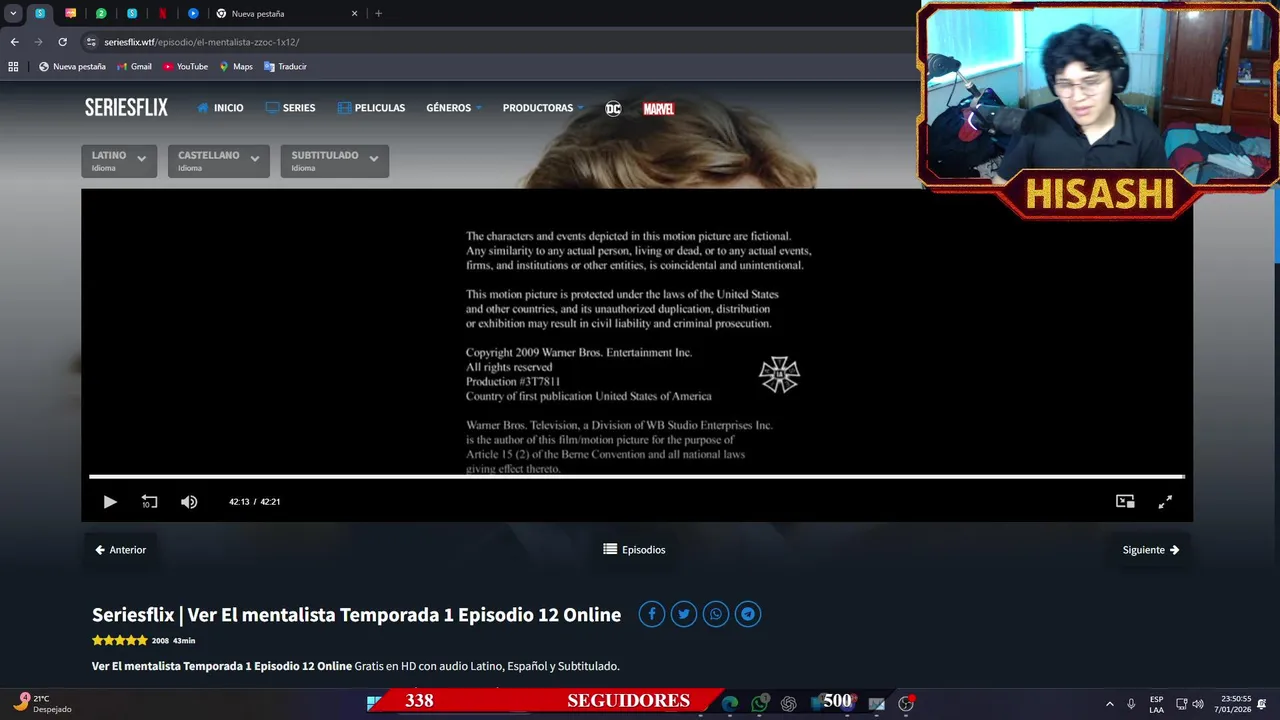The image size is (1280, 720).
Task: Switch to the green WhatsApp tab
Action: point(101,14)
